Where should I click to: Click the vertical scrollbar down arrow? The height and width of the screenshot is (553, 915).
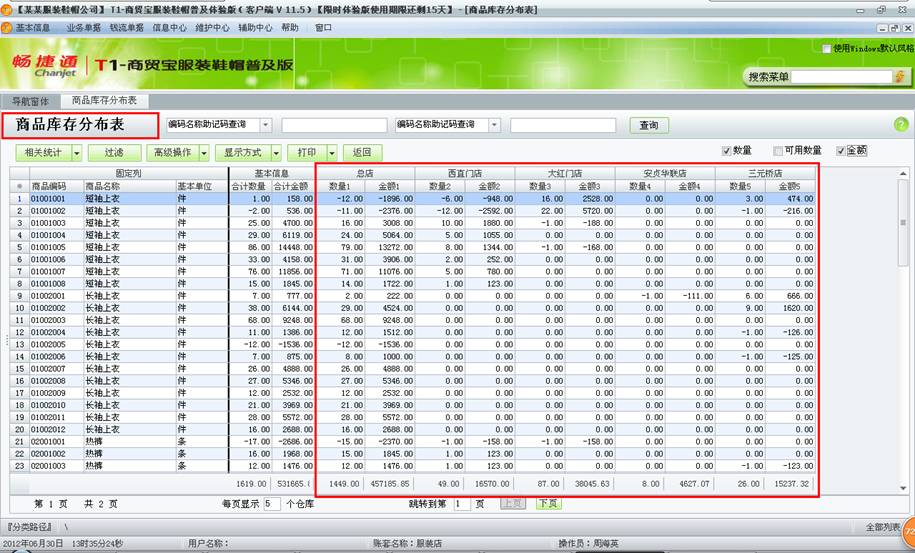tap(903, 488)
